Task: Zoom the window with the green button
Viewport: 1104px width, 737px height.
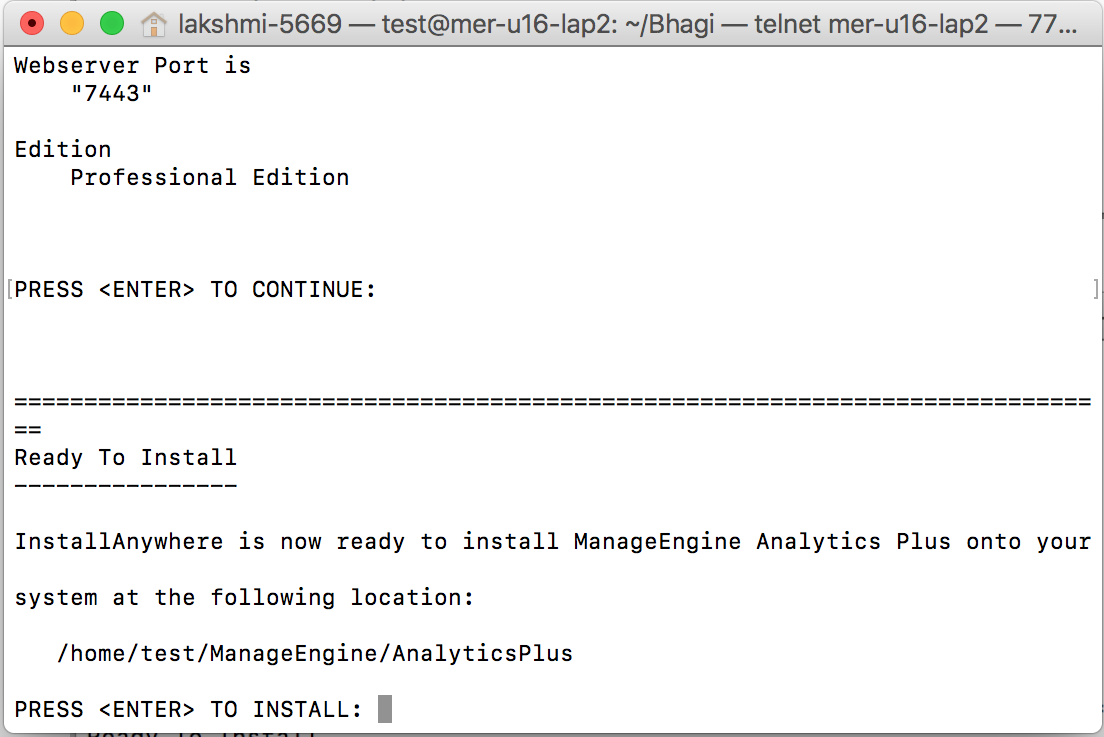Action: click(x=112, y=23)
